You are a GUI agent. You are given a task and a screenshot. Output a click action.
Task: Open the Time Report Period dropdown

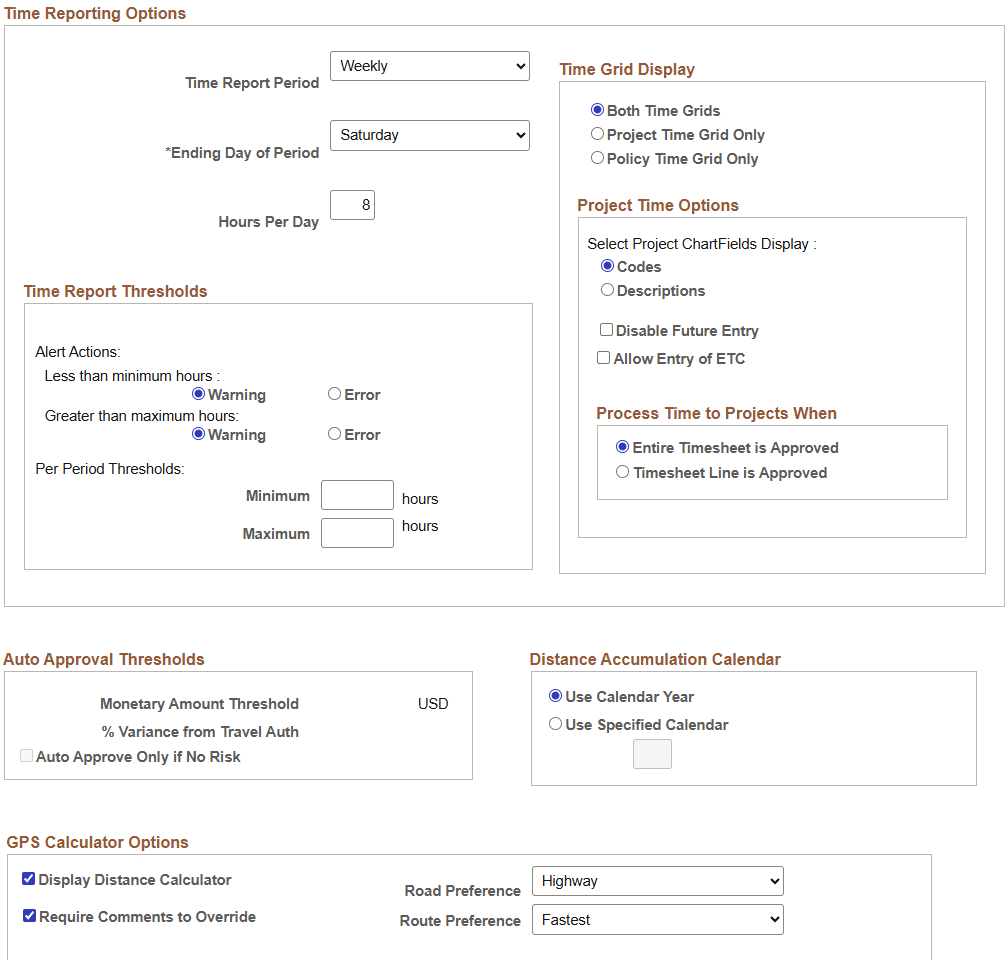[429, 66]
